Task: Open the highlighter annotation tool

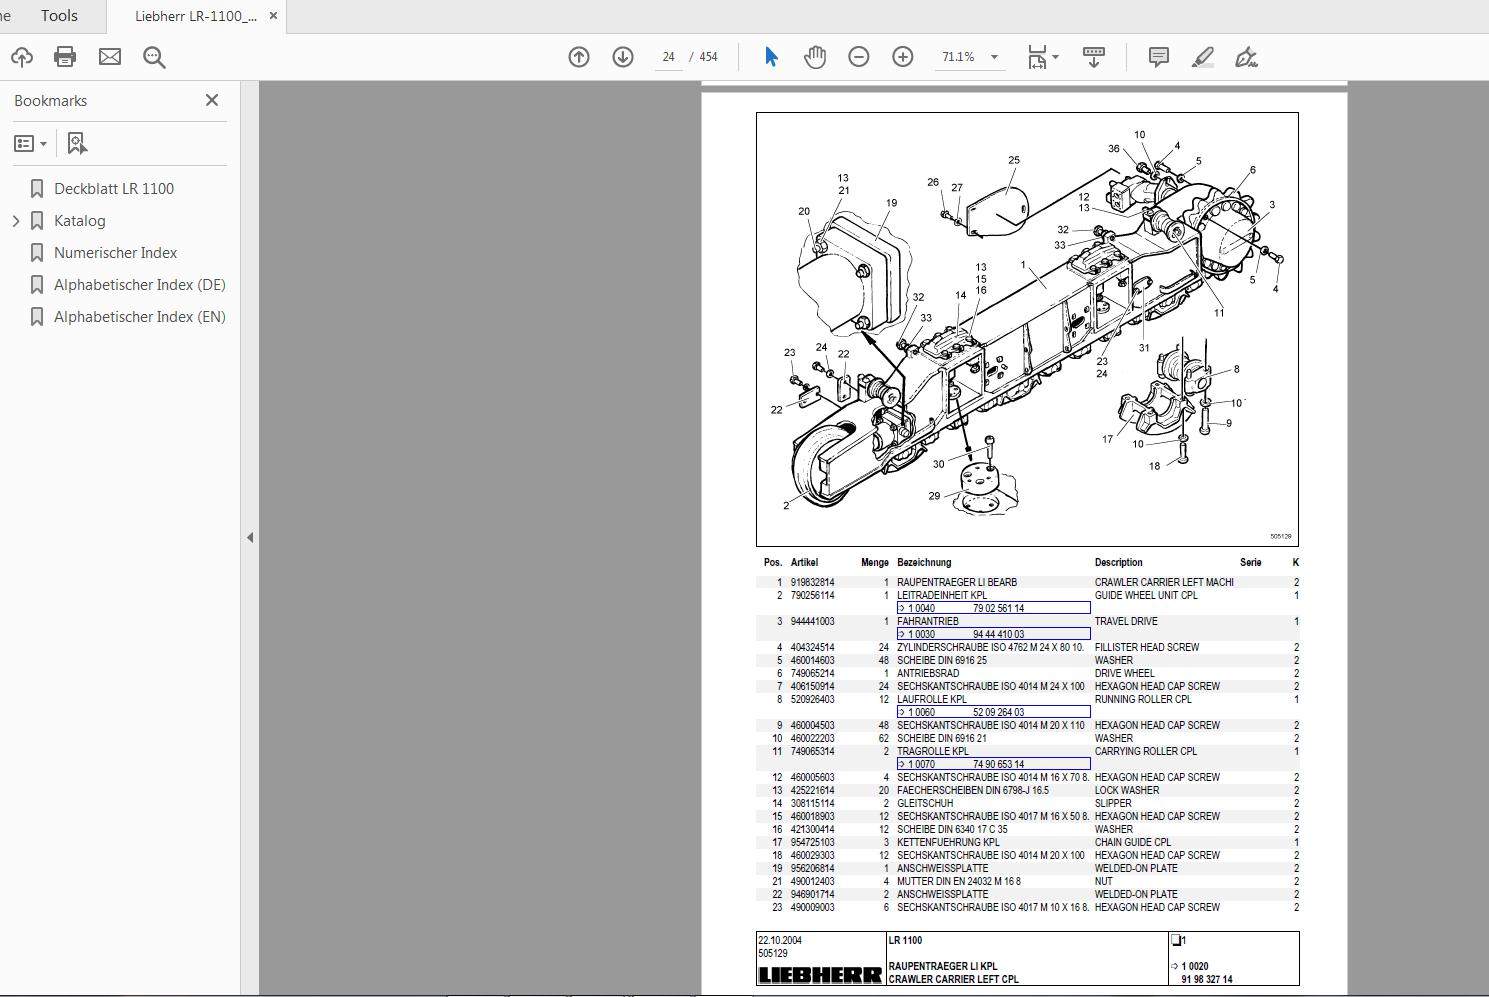Action: [x=1202, y=57]
